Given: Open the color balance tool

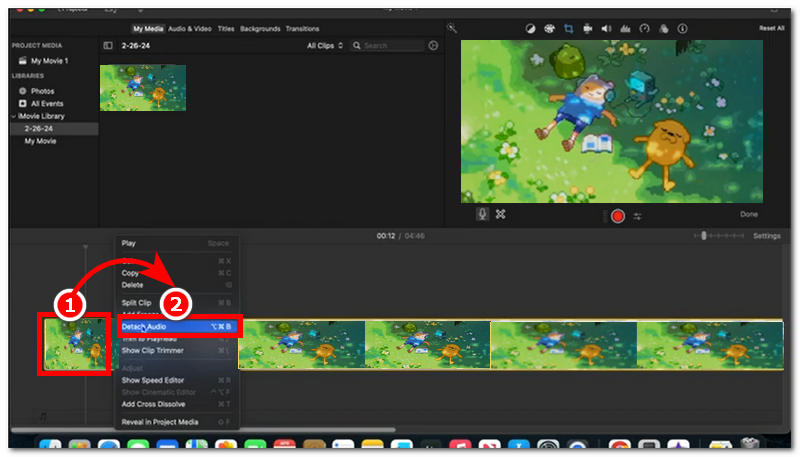Looking at the screenshot, I should tap(531, 29).
